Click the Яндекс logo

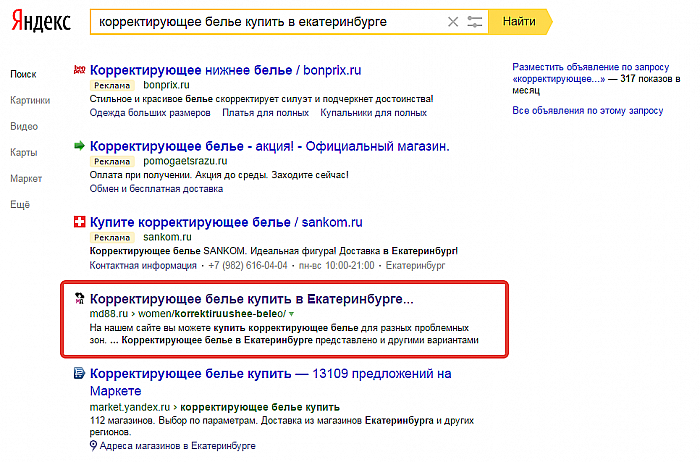41,21
